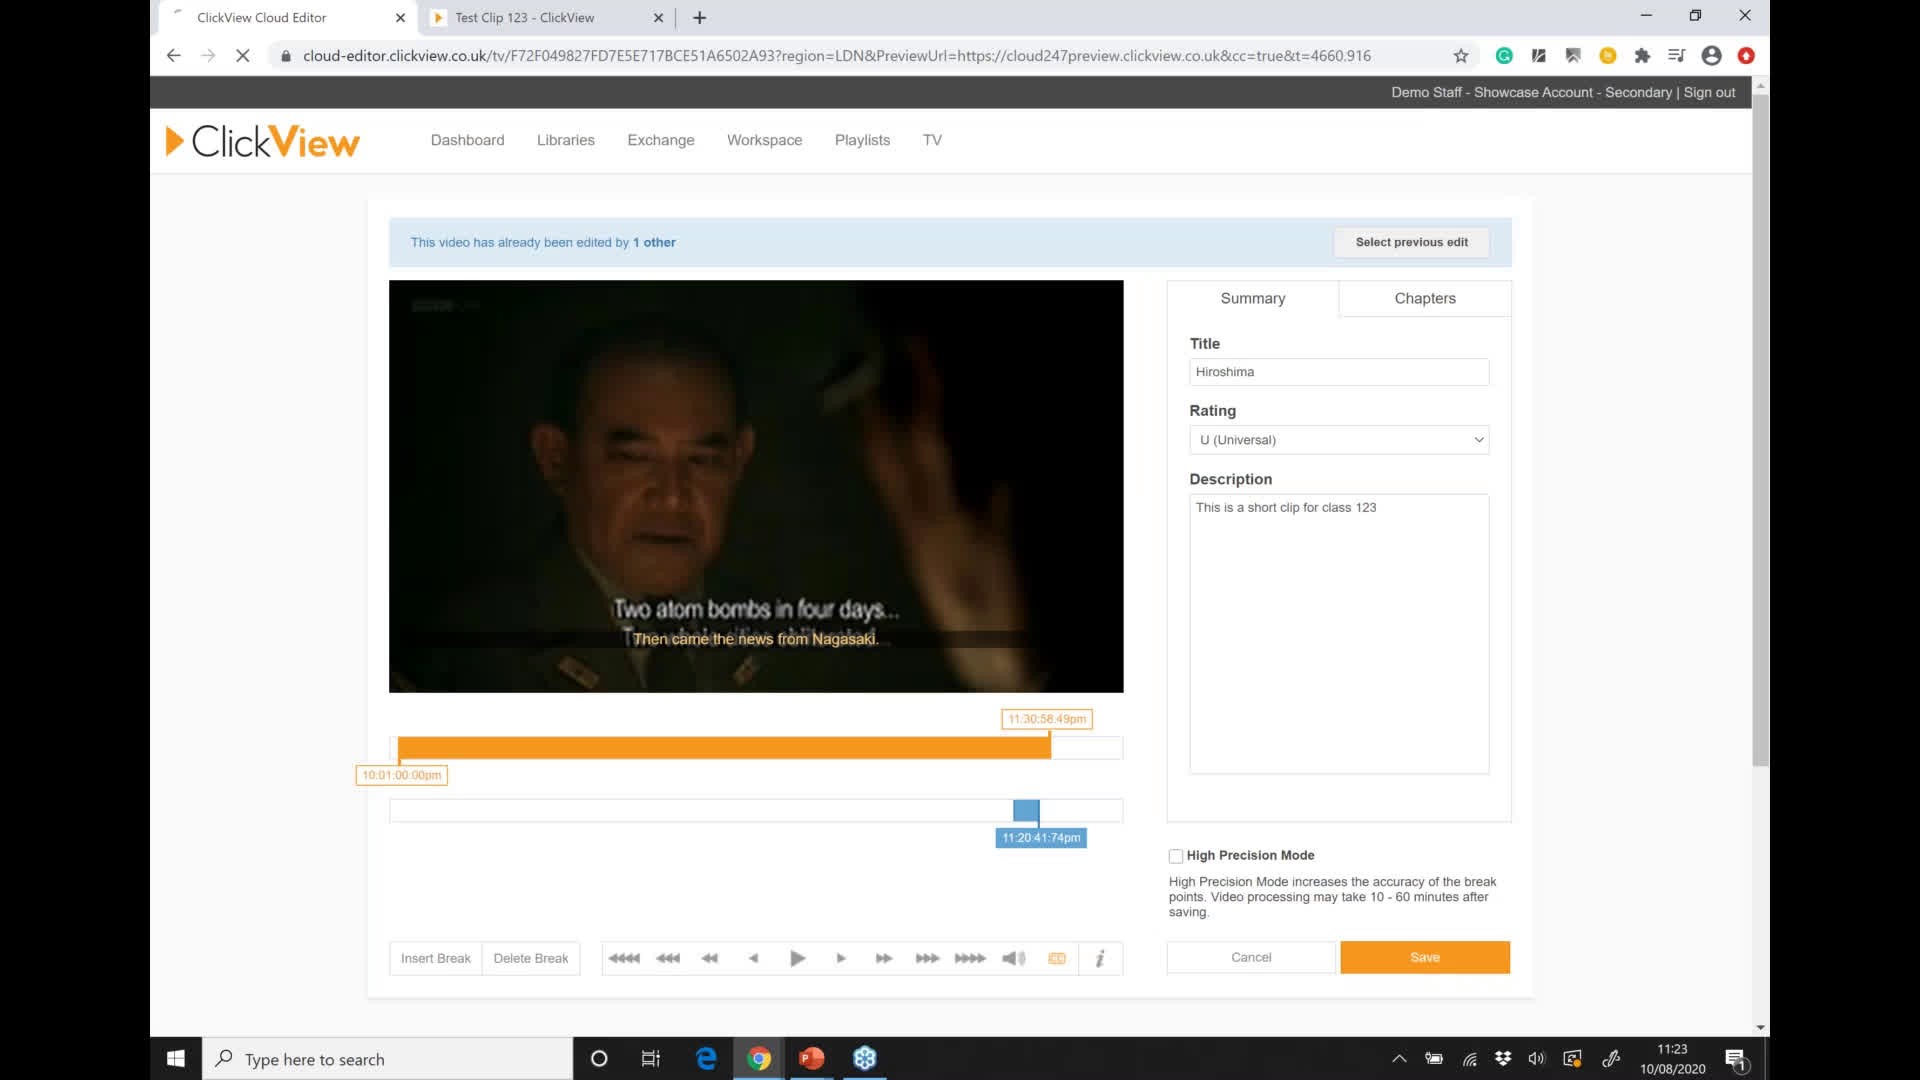Click the video preview frame
Viewport: 1920px width, 1080px height.
[756, 486]
